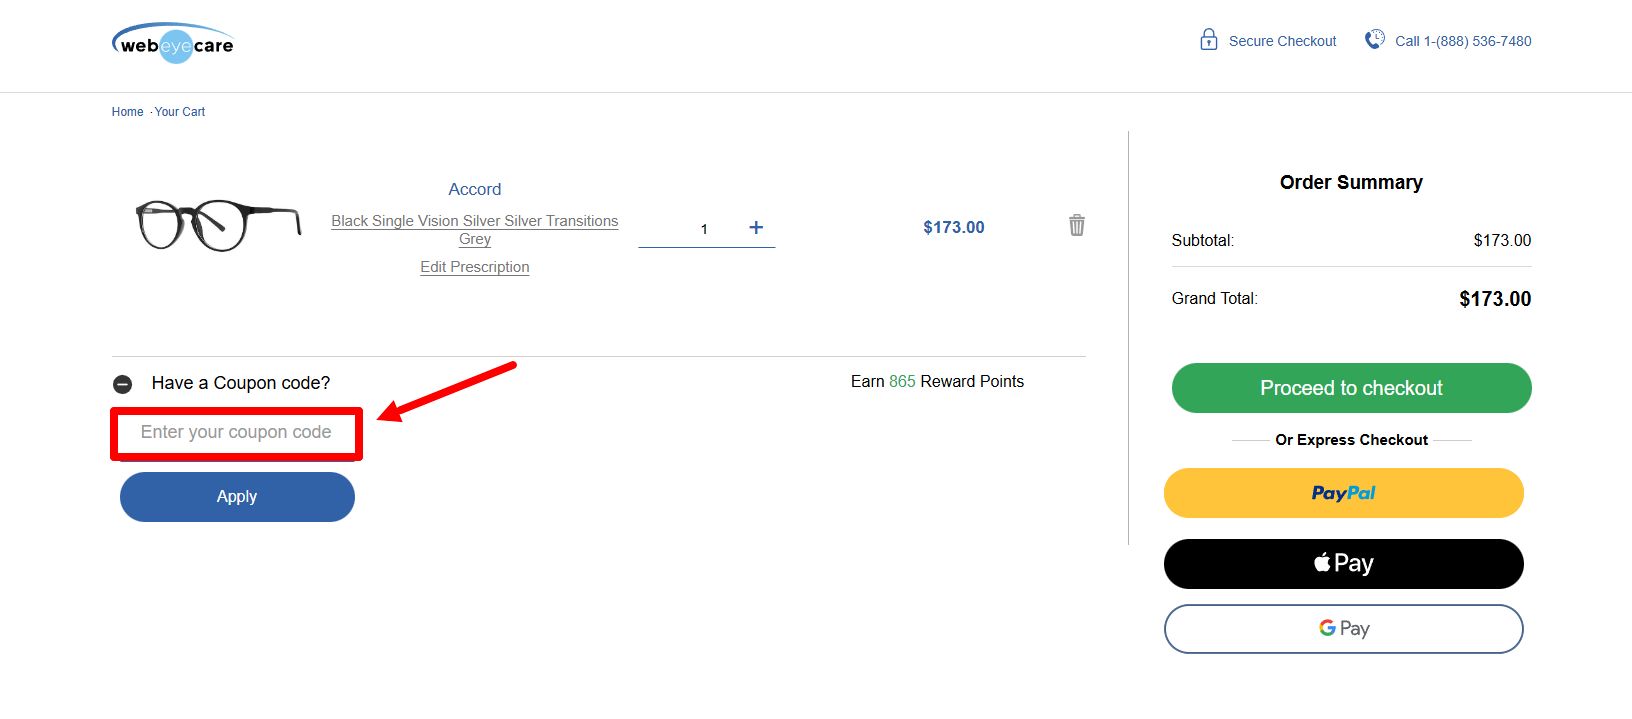Click Proceed to checkout button
This screenshot has width=1632, height=719.
coord(1351,388)
